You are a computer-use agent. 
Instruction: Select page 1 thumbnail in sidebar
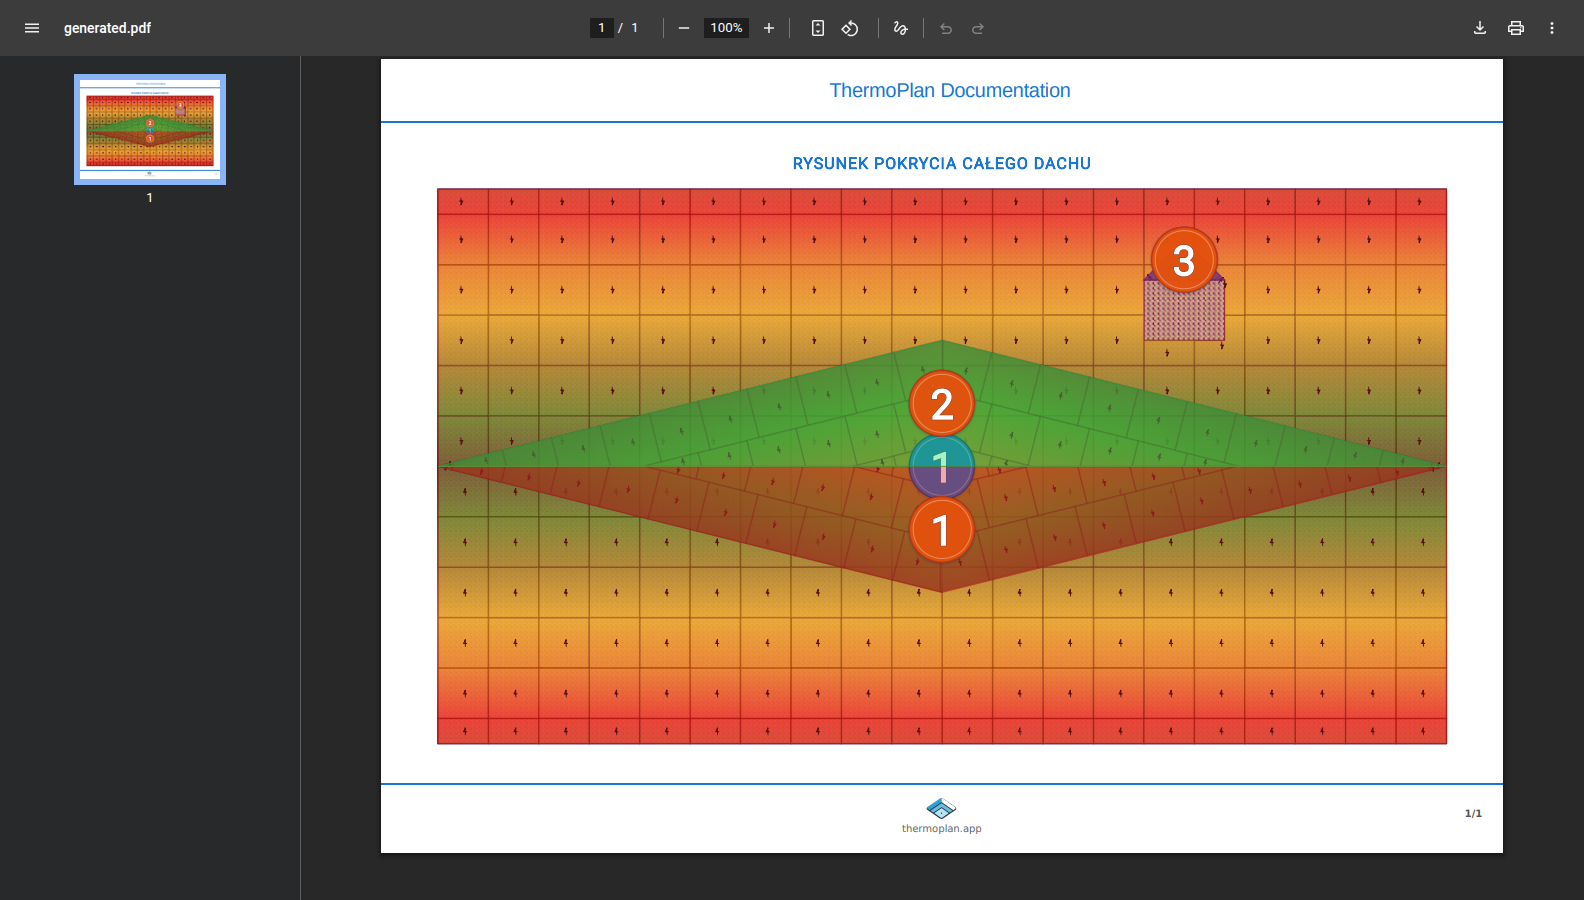[x=150, y=129]
